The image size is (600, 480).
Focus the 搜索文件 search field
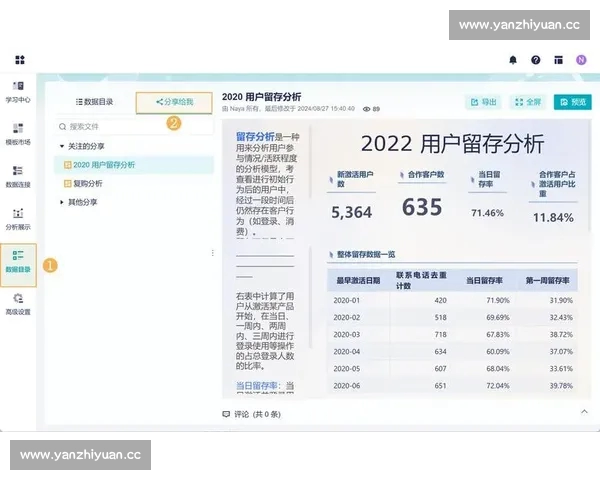(x=134, y=127)
